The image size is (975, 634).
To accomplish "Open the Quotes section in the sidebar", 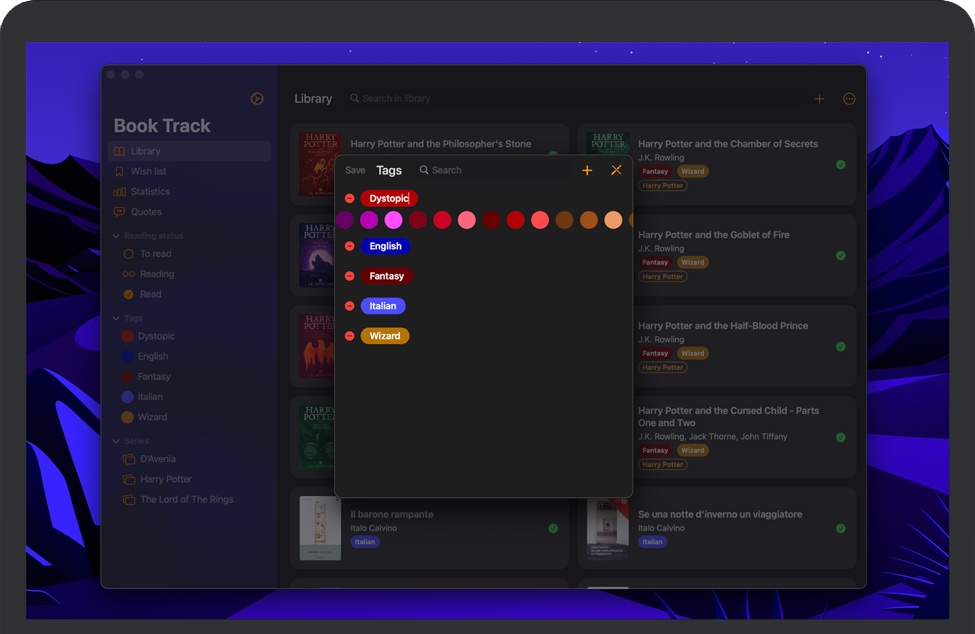I will click(x=146, y=212).
